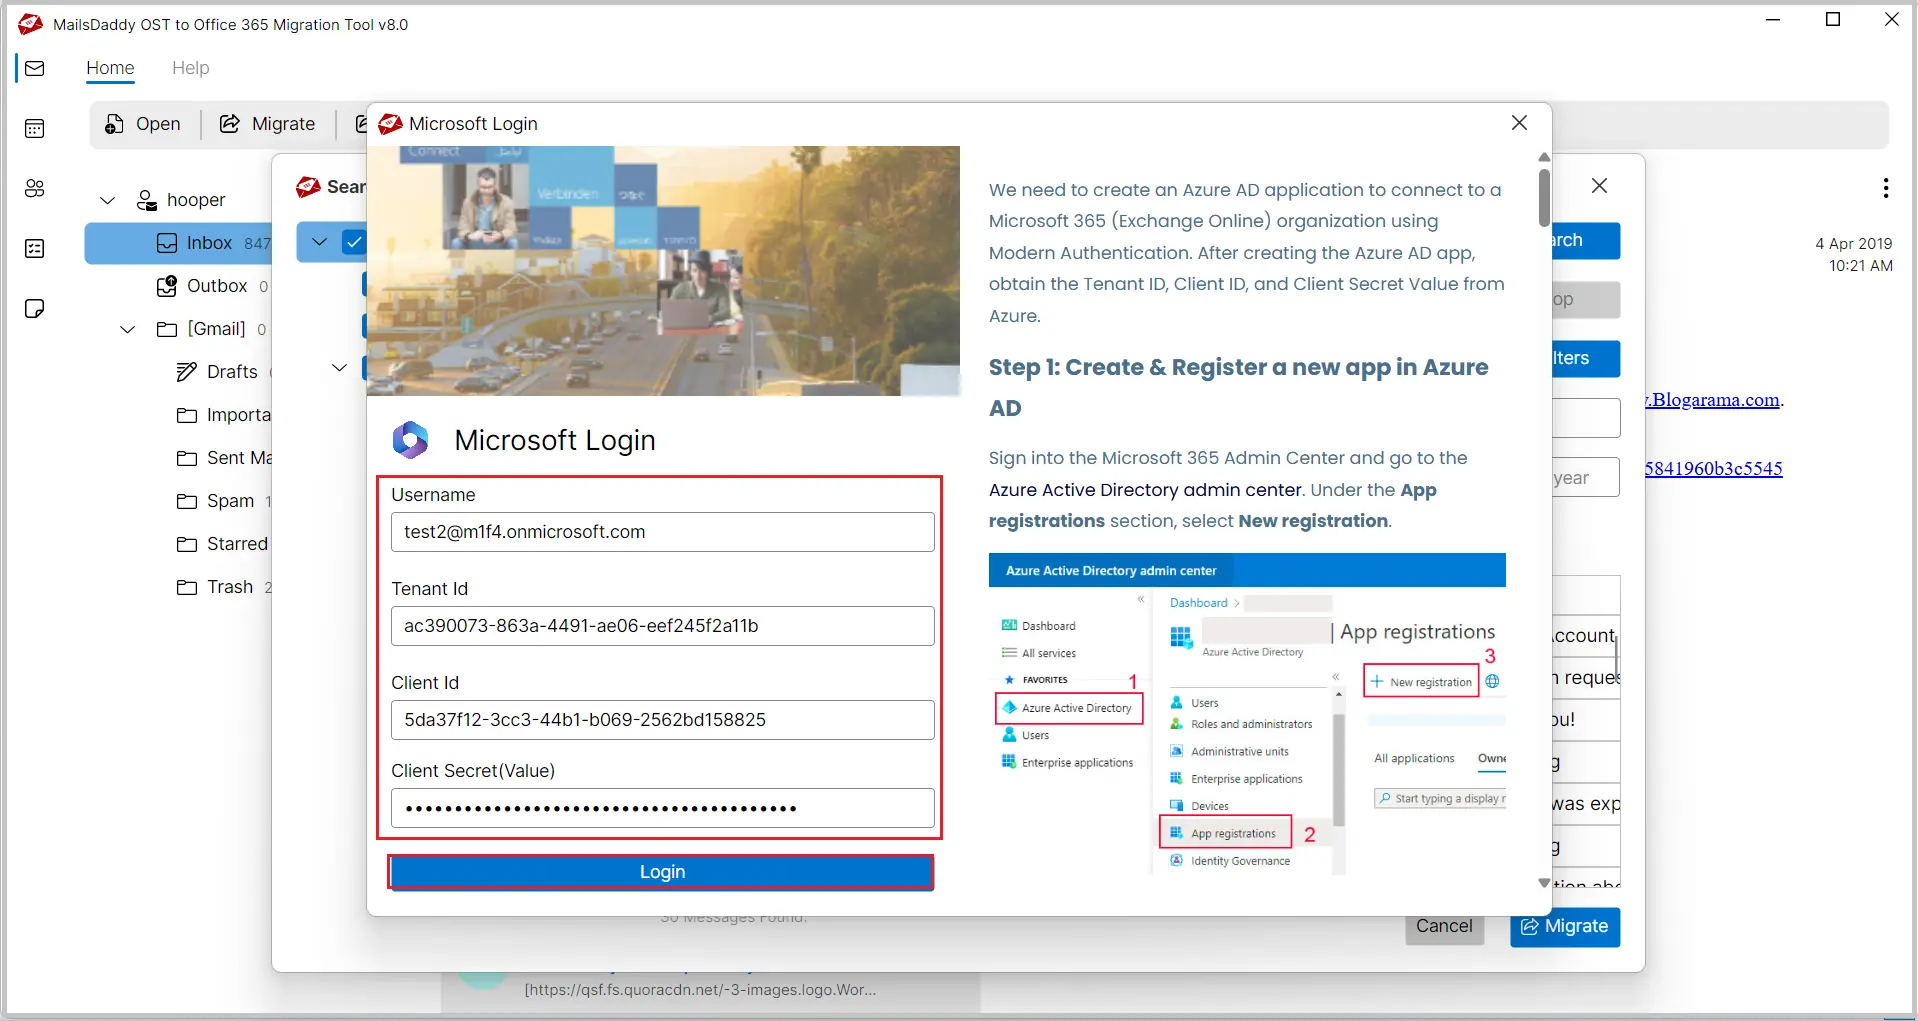Image resolution: width=1918 pixels, height=1021 pixels.
Task: Close the Microsoft Login dialog
Action: [x=1519, y=123]
